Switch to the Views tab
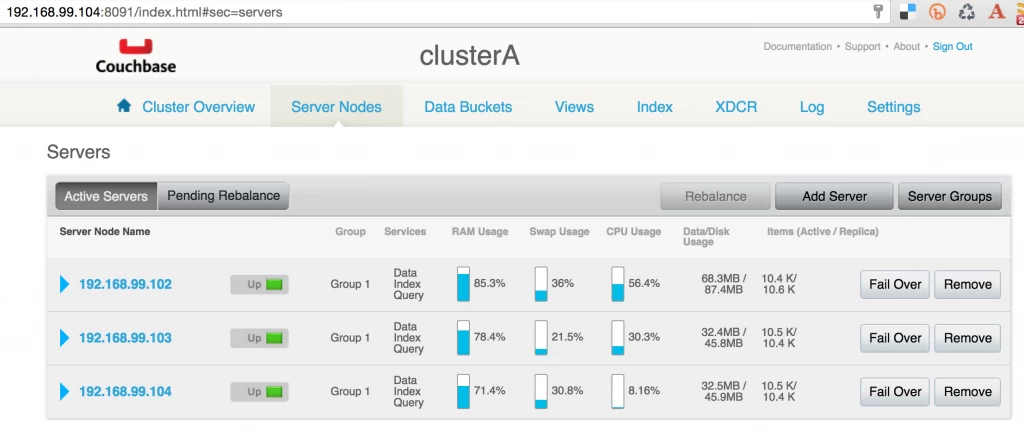The height and width of the screenshot is (435, 1024). 575,106
